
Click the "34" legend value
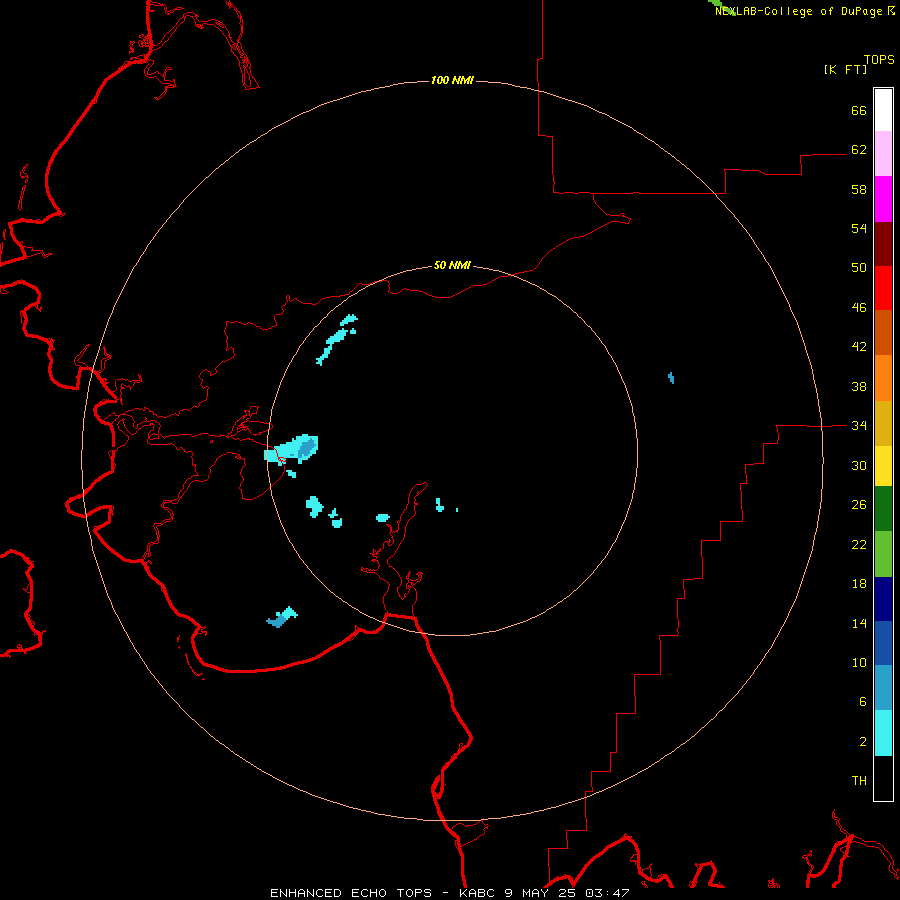(859, 425)
